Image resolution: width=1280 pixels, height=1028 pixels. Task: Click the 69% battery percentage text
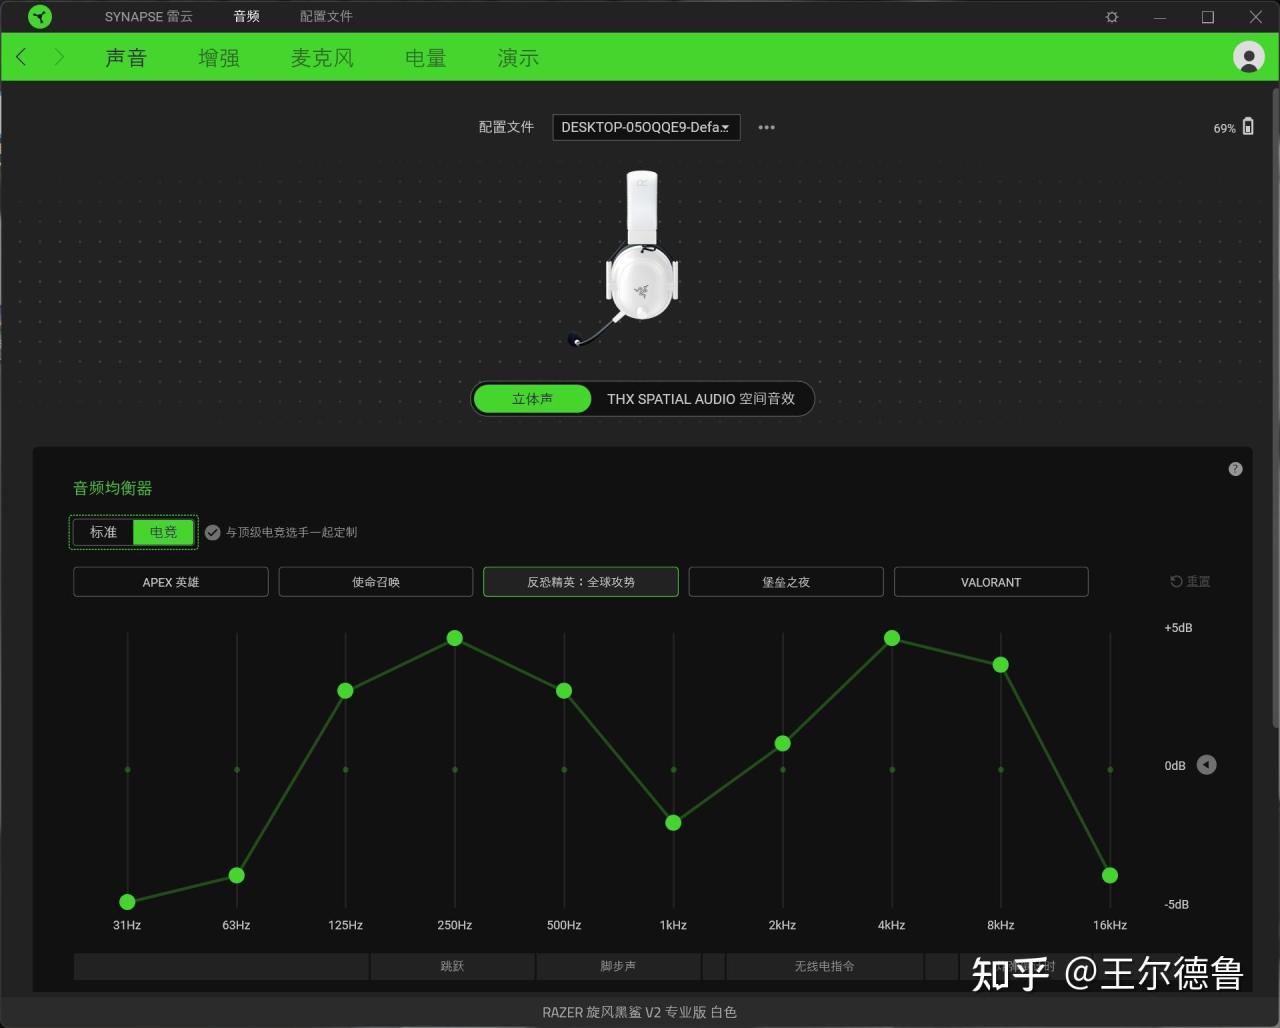coord(1225,129)
